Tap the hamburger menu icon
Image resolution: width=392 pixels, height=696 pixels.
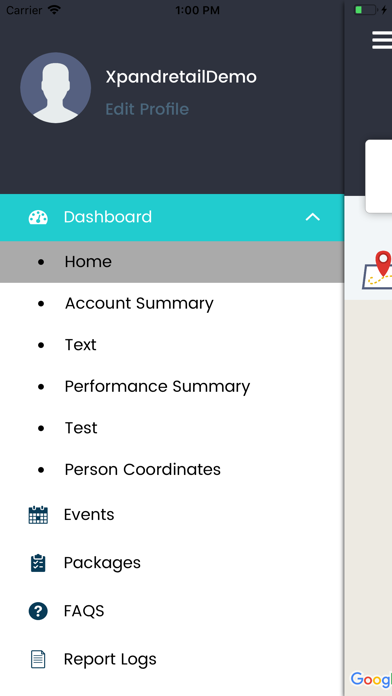tap(382, 40)
